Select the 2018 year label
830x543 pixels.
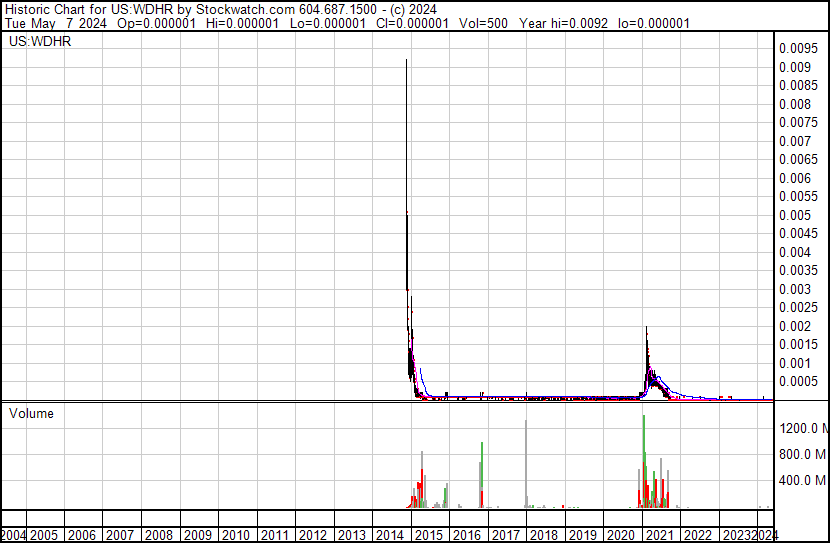coord(544,535)
